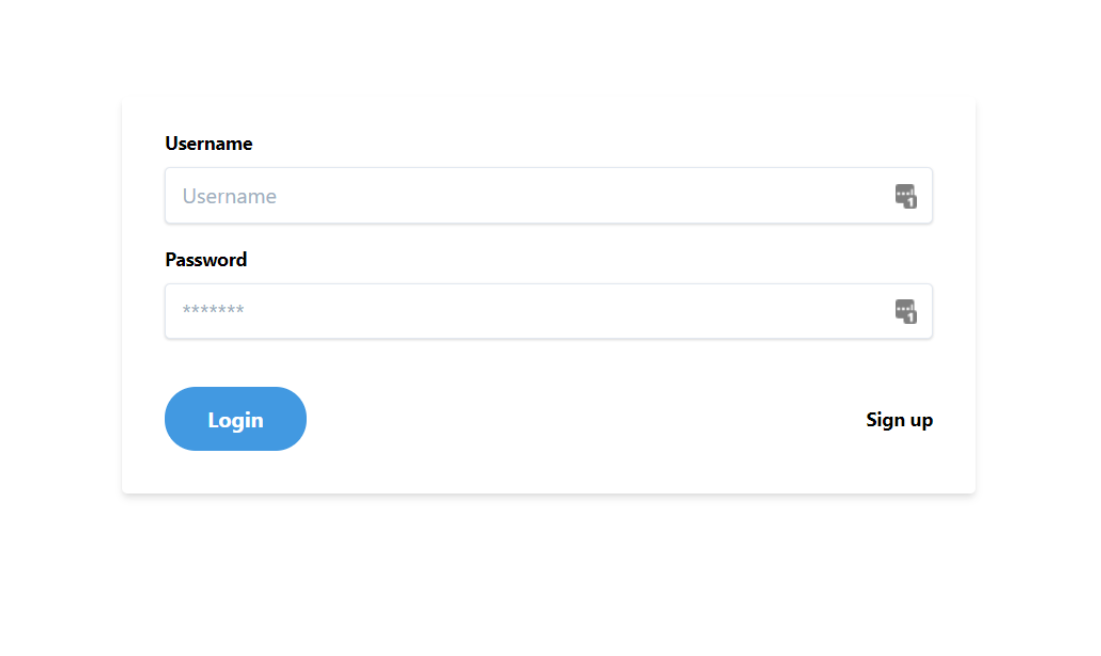Click the Password label text
1101x656 pixels.
[x=205, y=260]
